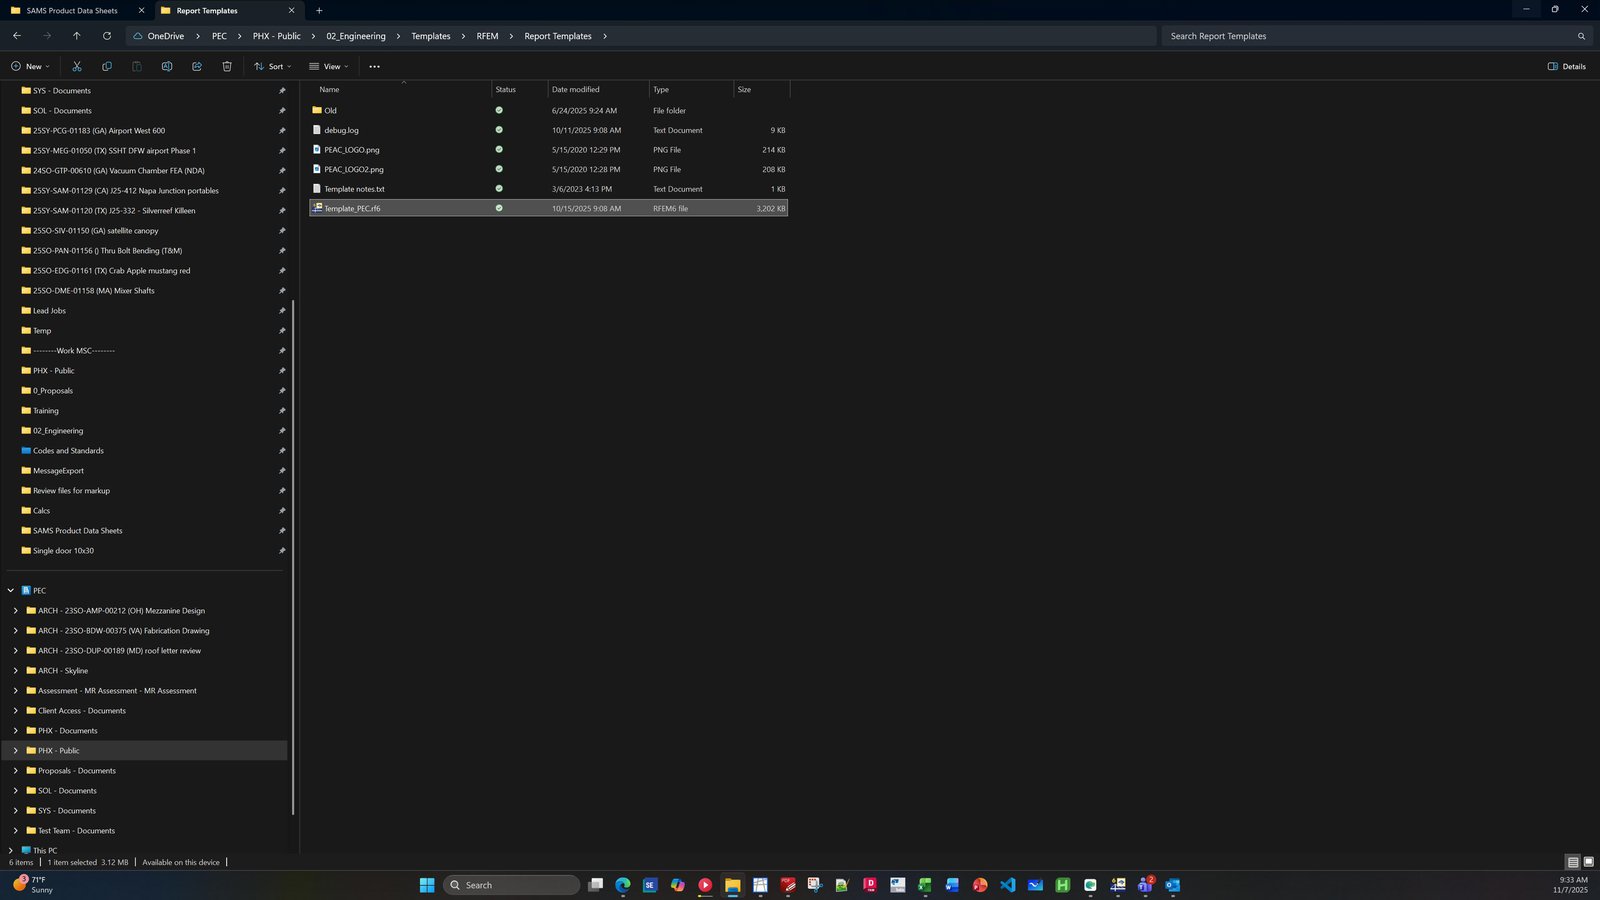The image size is (1600, 900).
Task: Collapse the PEC tree node
Action: [11, 591]
